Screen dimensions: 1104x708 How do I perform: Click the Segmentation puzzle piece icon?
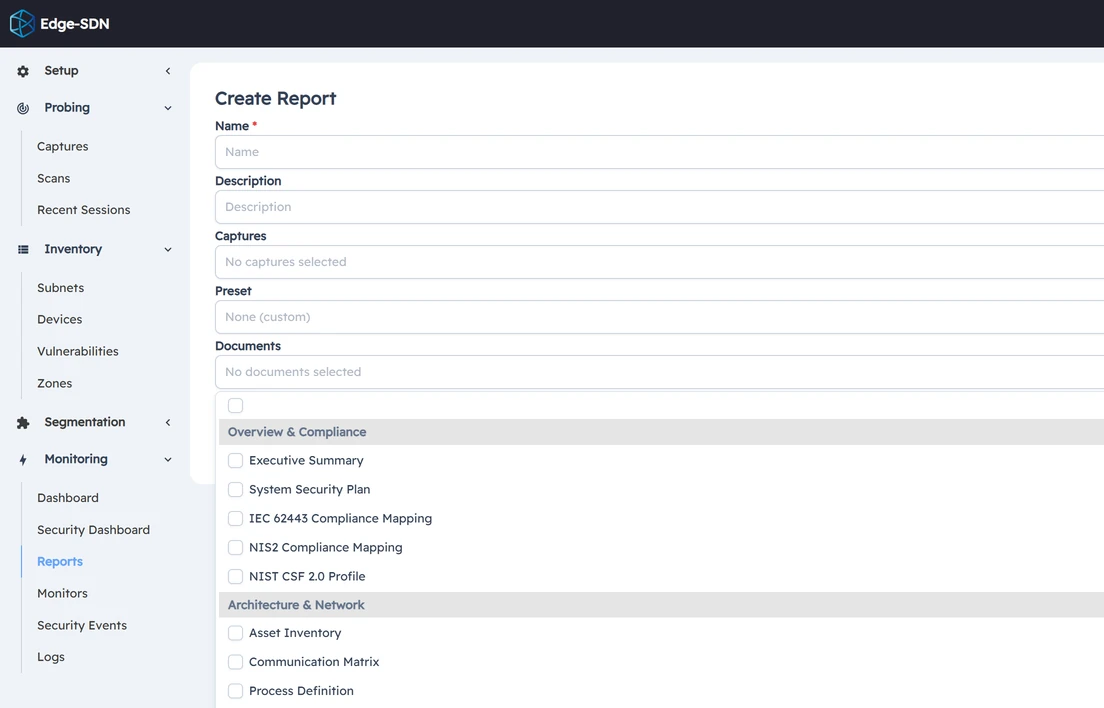coord(23,422)
